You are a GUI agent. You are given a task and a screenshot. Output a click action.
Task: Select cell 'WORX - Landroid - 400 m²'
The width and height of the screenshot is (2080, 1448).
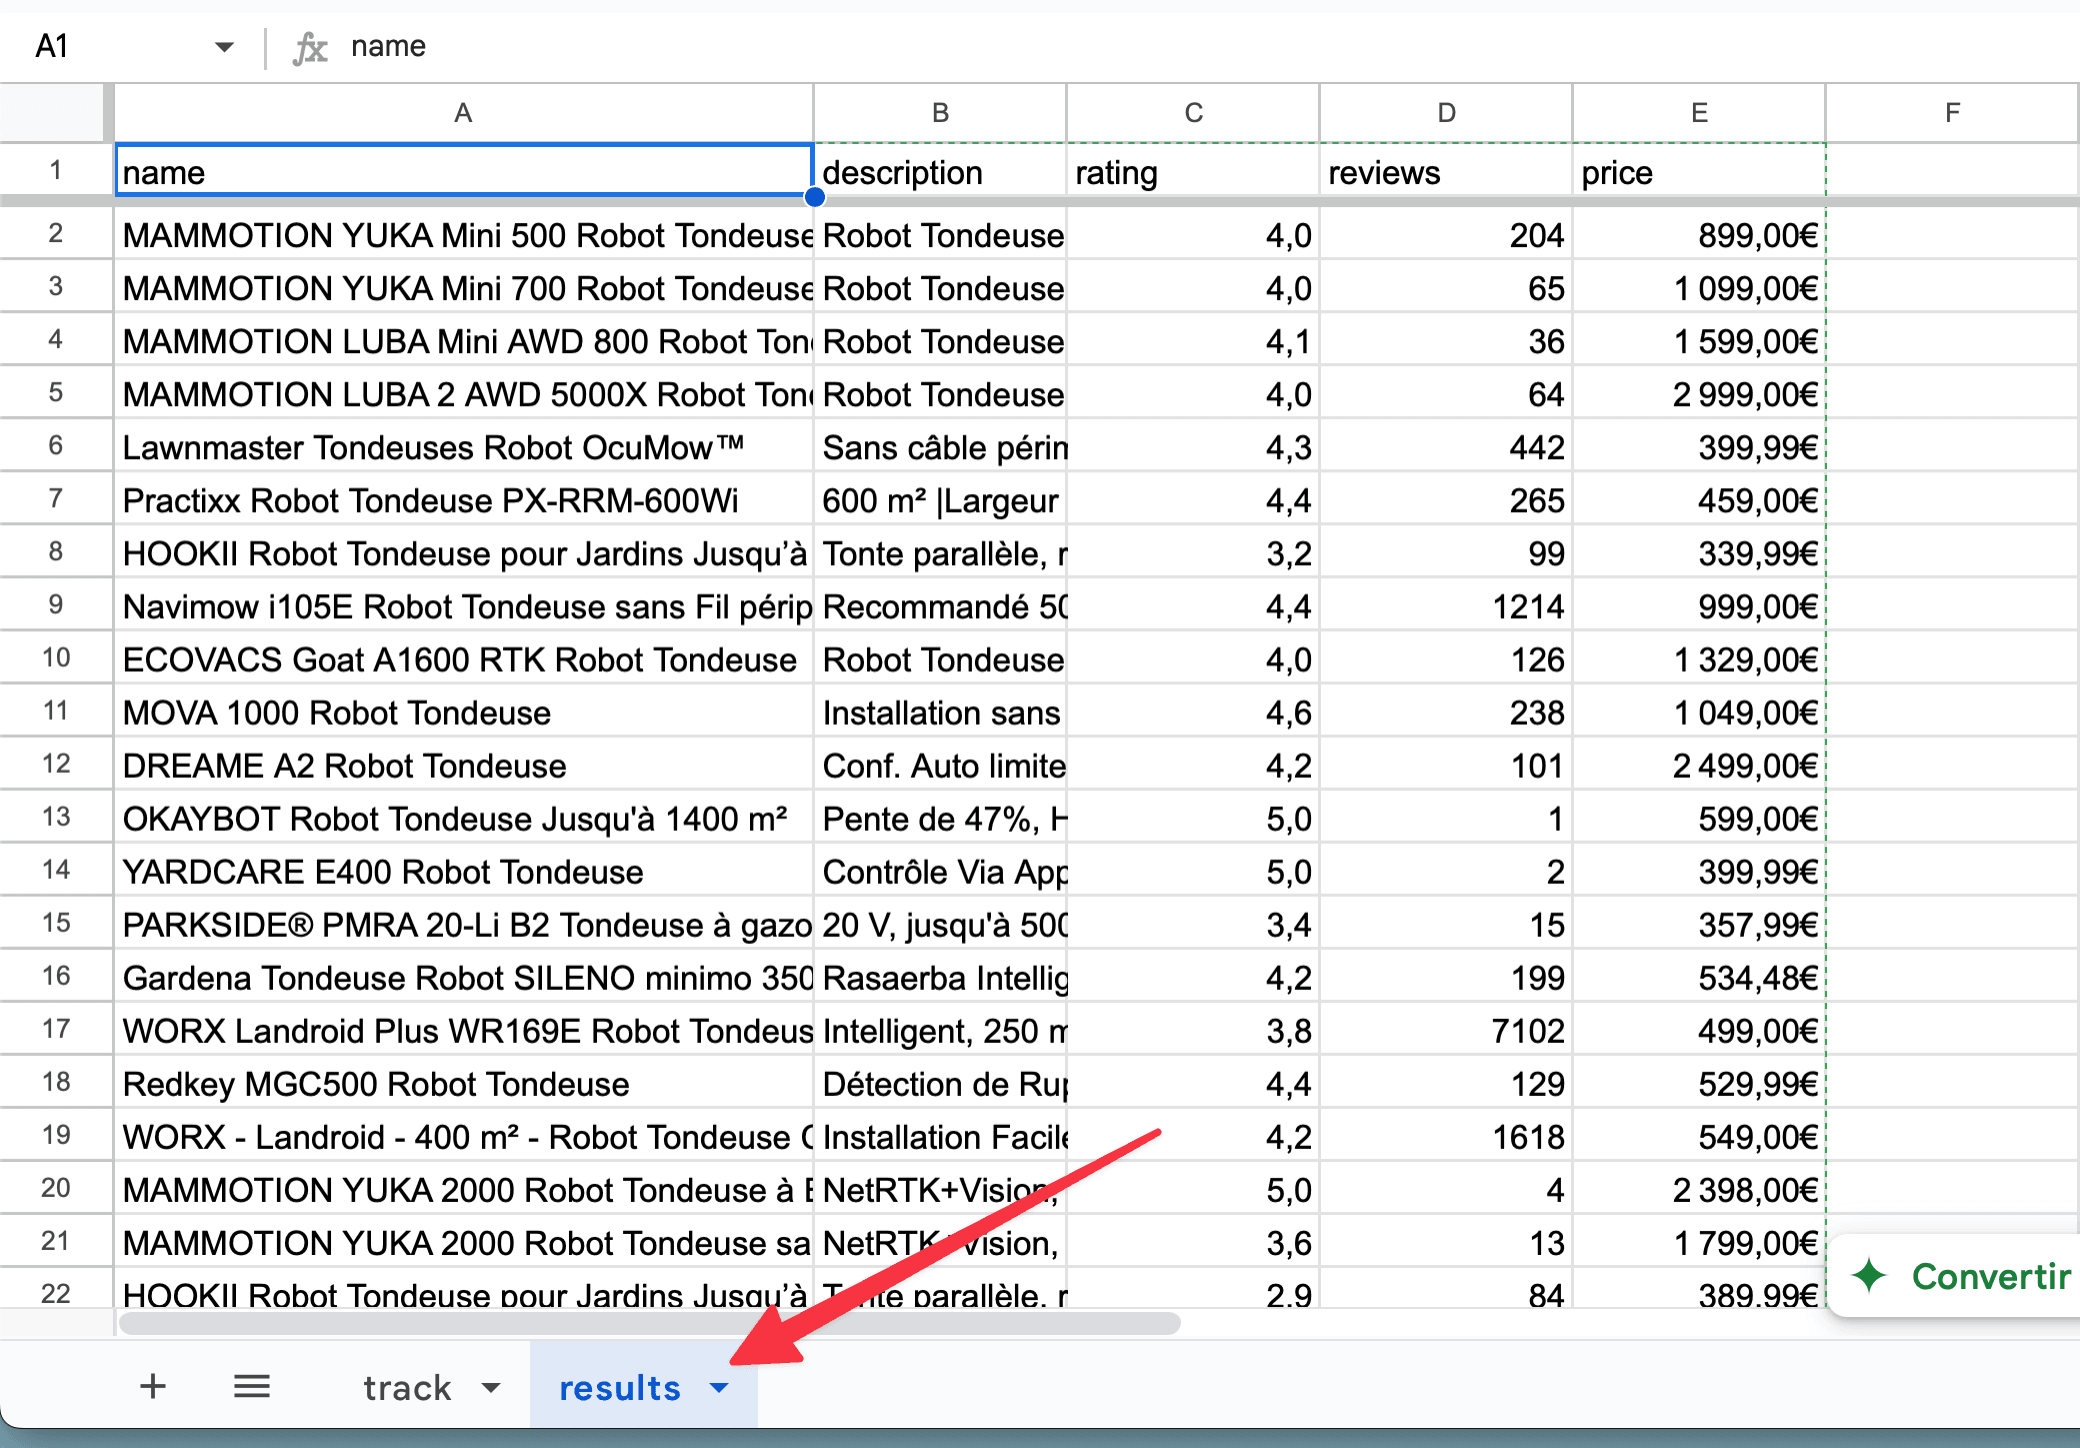pos(464,1136)
